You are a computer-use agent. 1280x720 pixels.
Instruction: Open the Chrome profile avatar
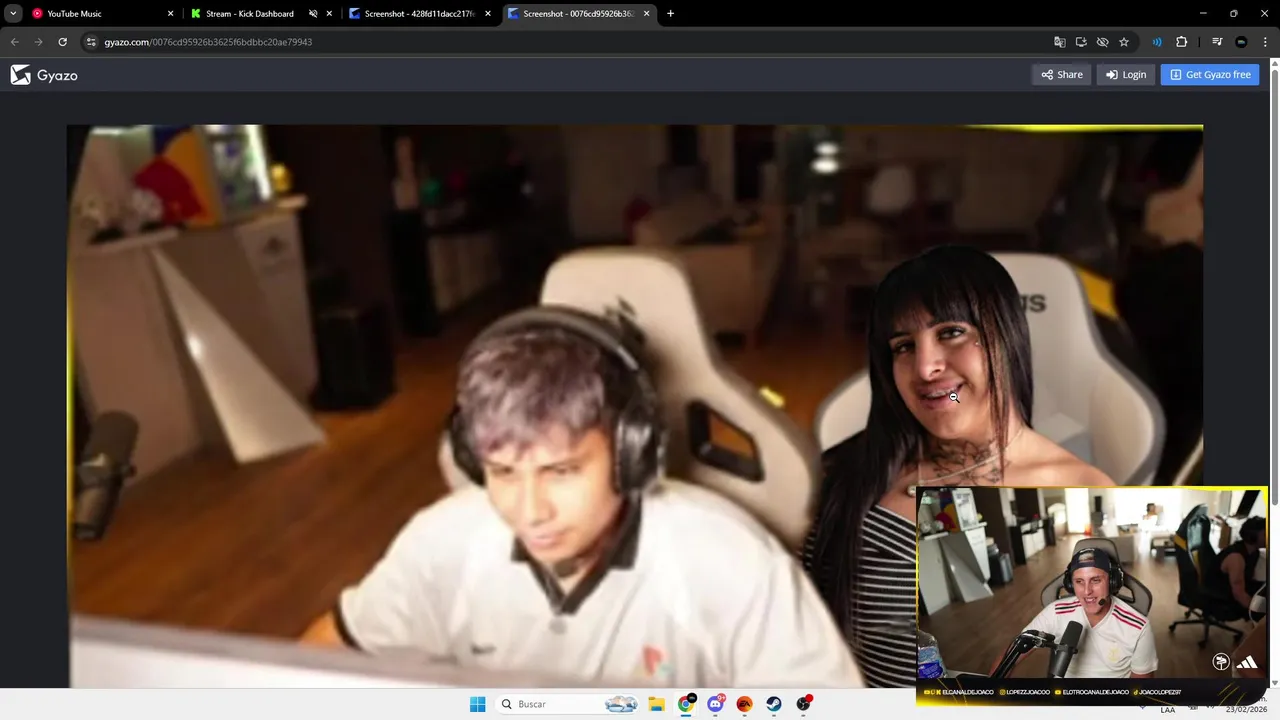pos(1241,42)
